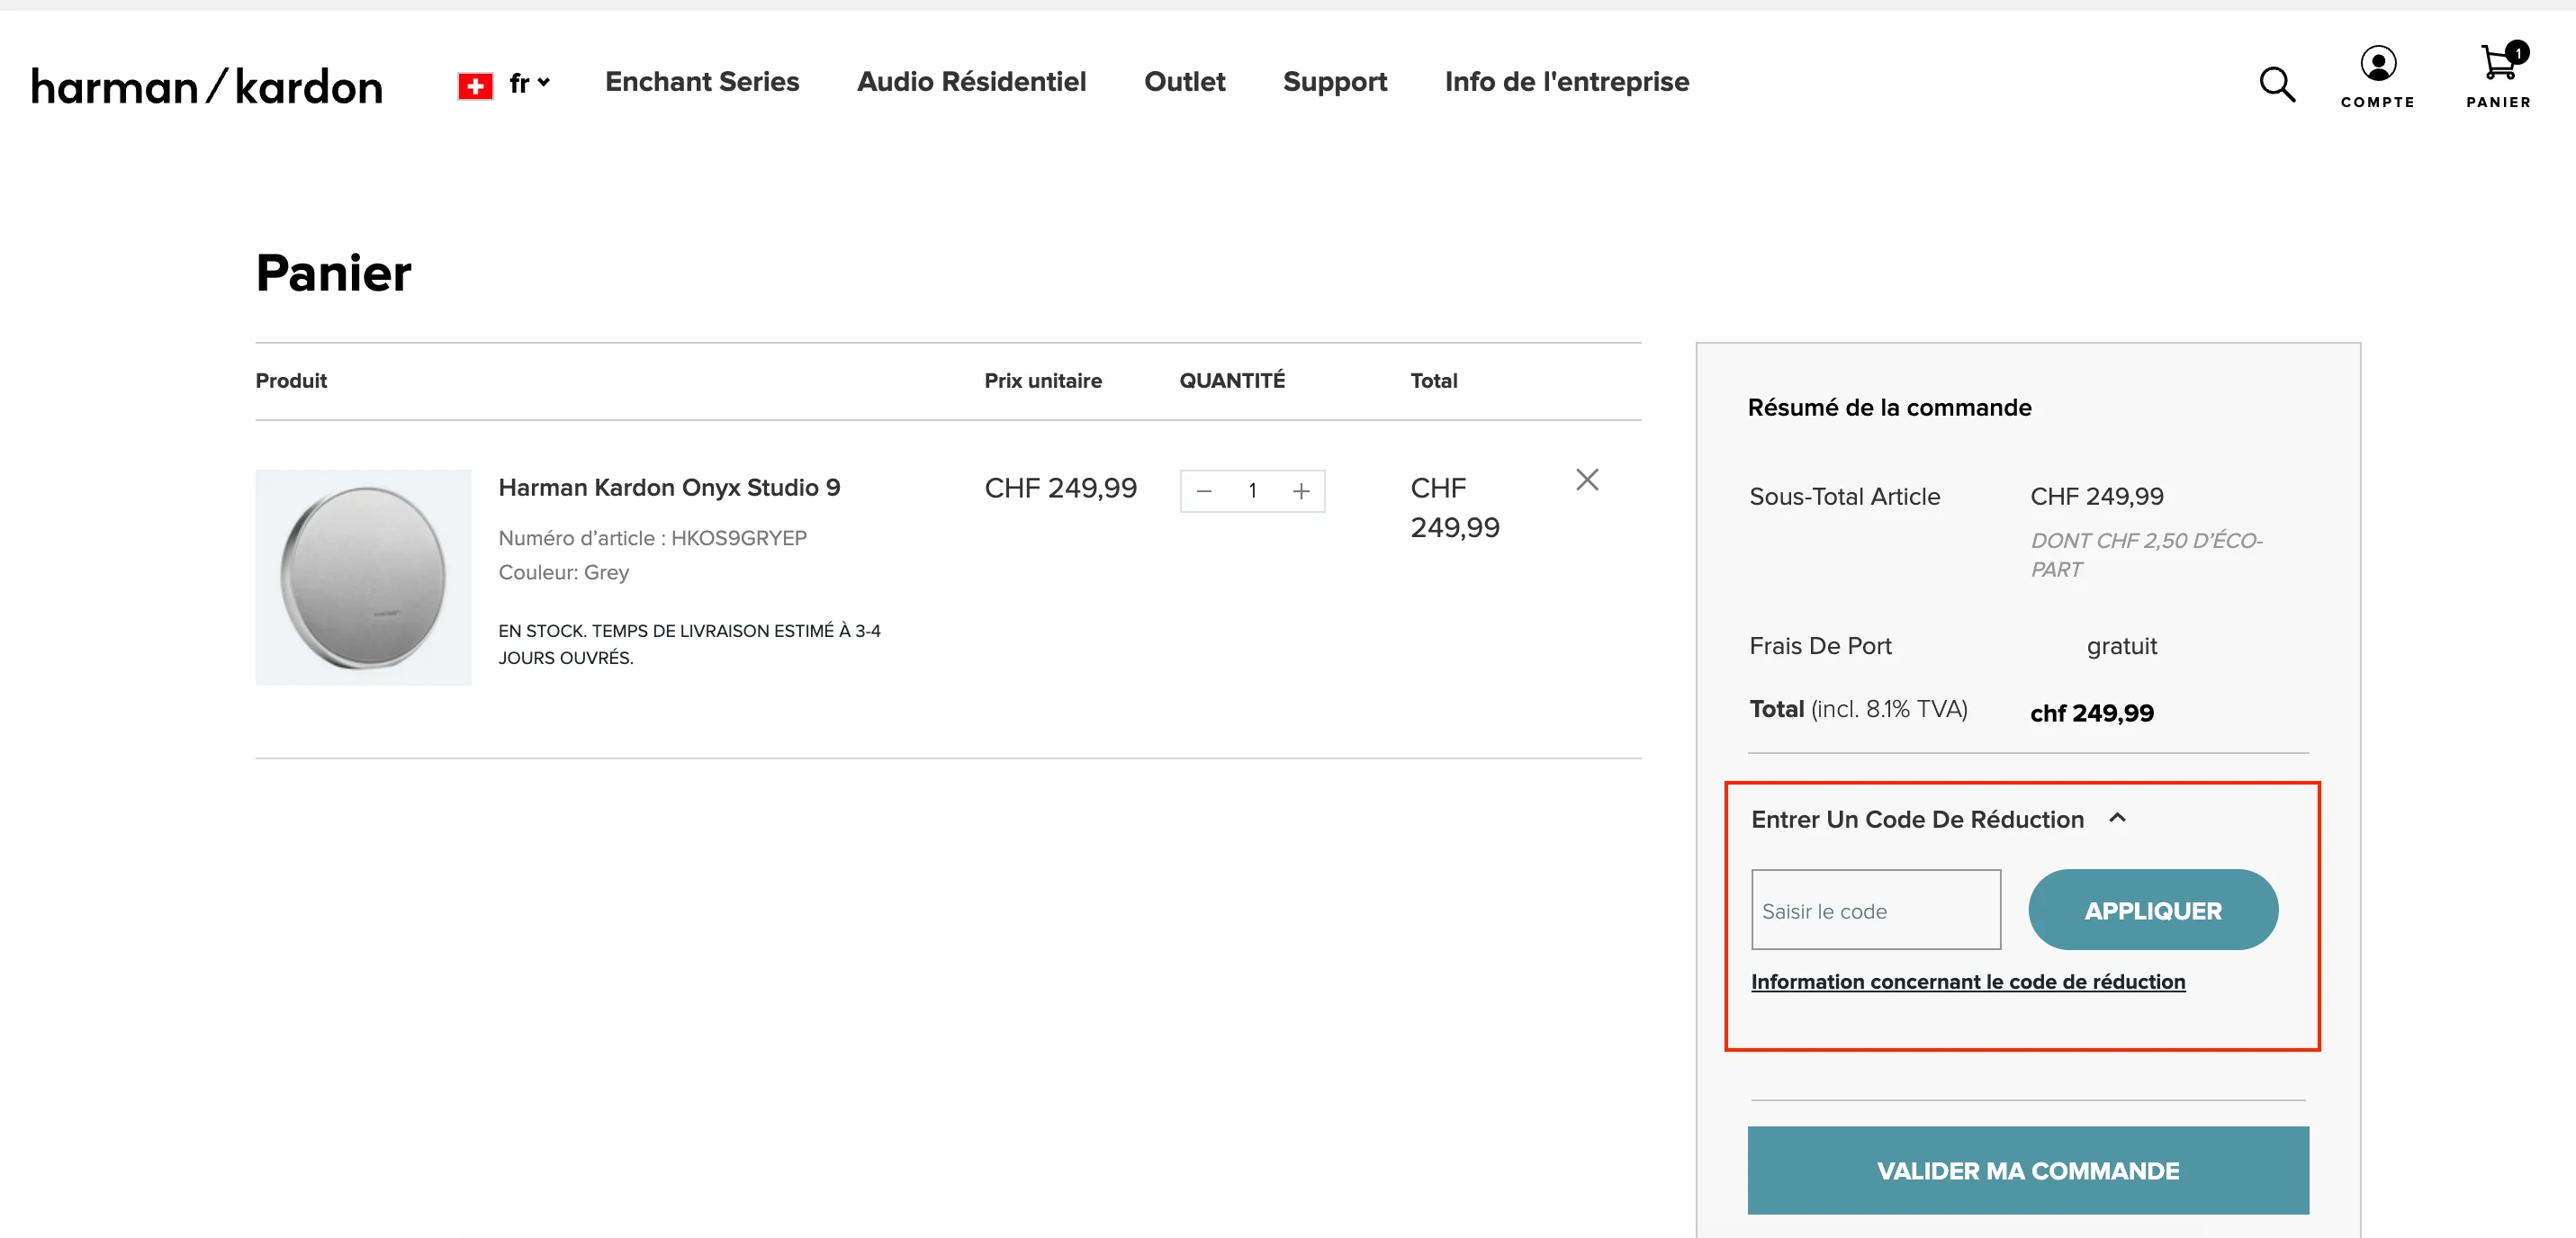Open the Audio Résidentiel menu

(x=971, y=82)
